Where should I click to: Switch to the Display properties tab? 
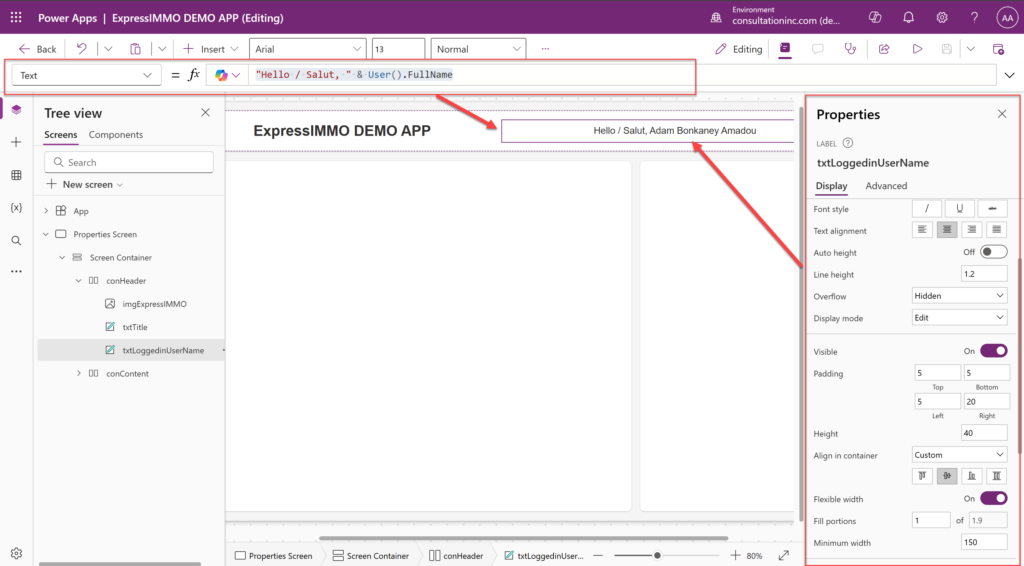[x=831, y=186]
